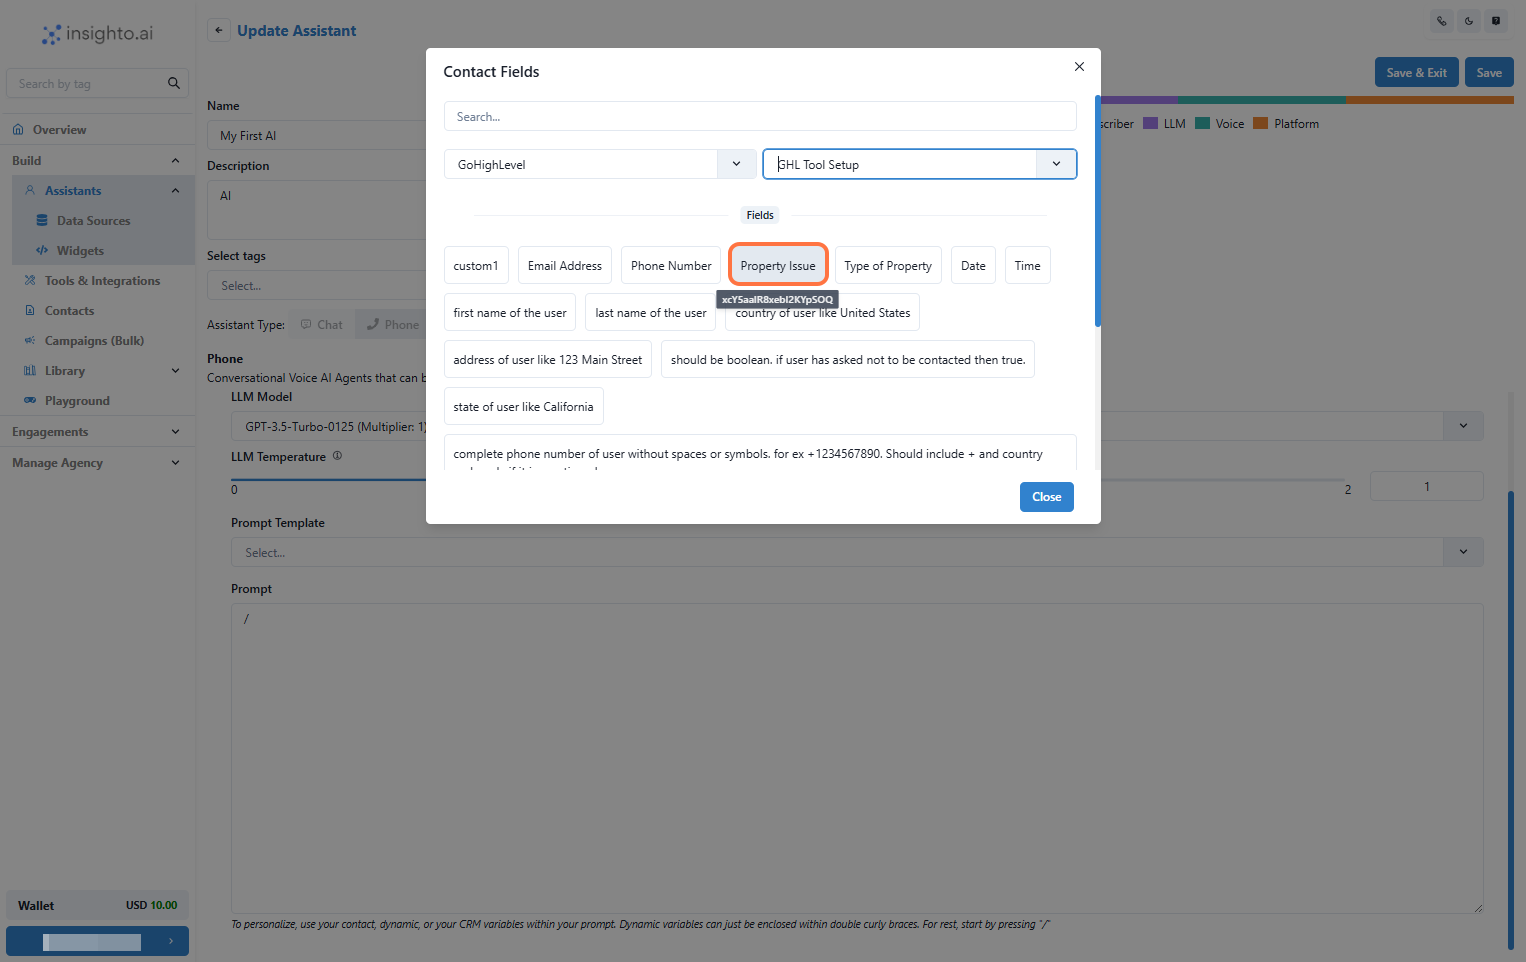Click the temperature value input box

[x=1426, y=486]
